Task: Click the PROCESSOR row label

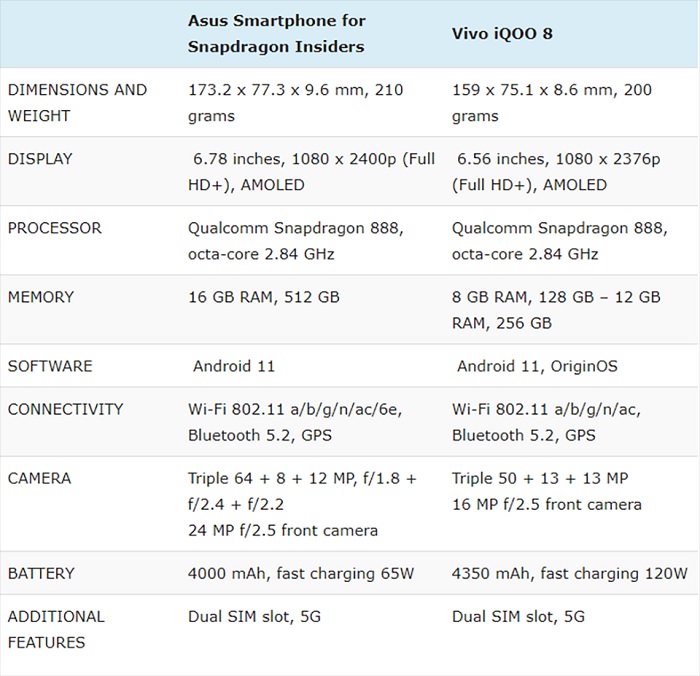Action: tap(54, 228)
